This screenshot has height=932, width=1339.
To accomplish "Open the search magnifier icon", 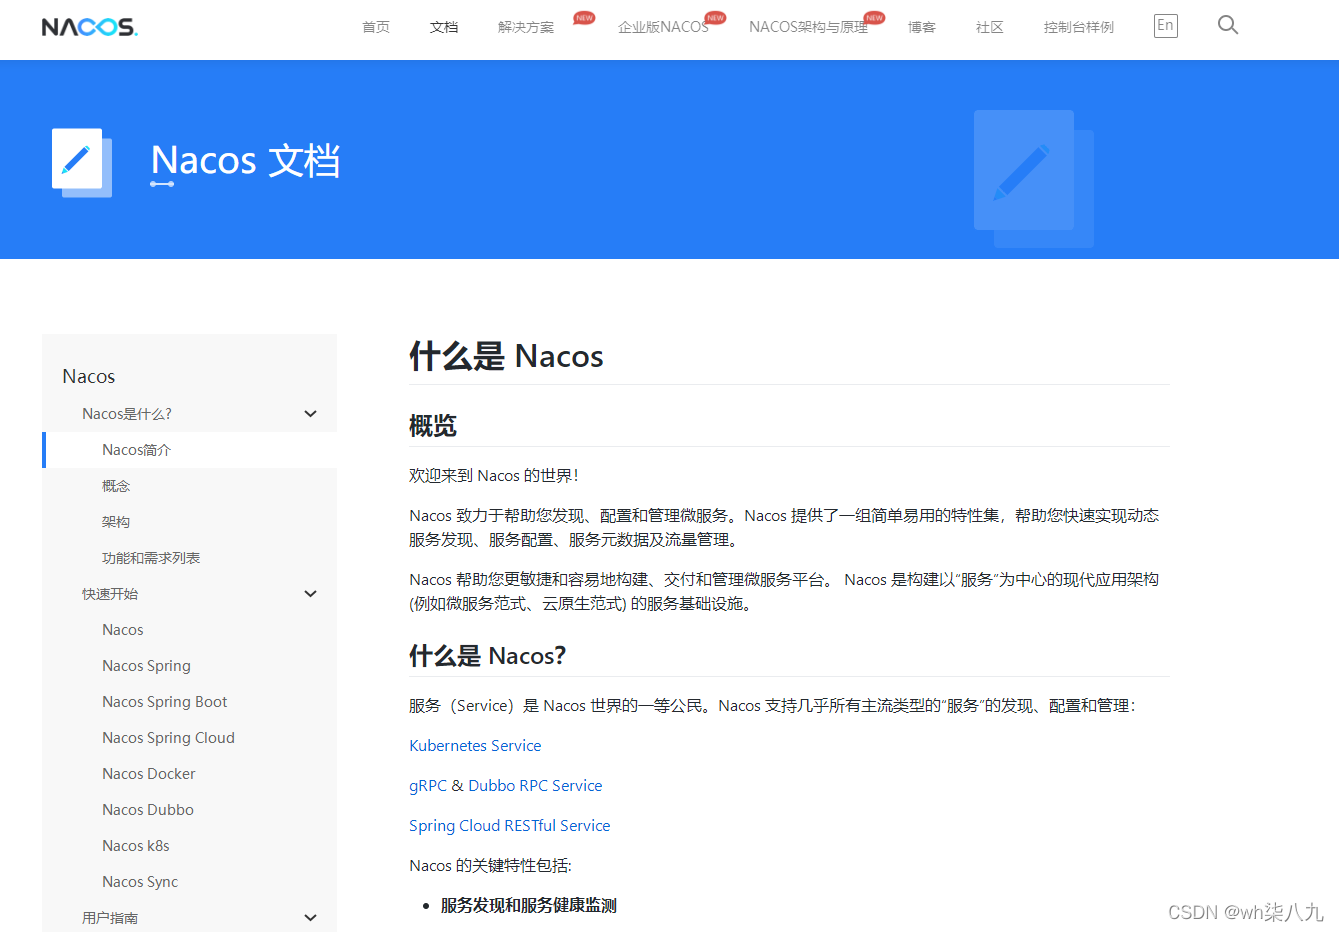I will tap(1228, 25).
